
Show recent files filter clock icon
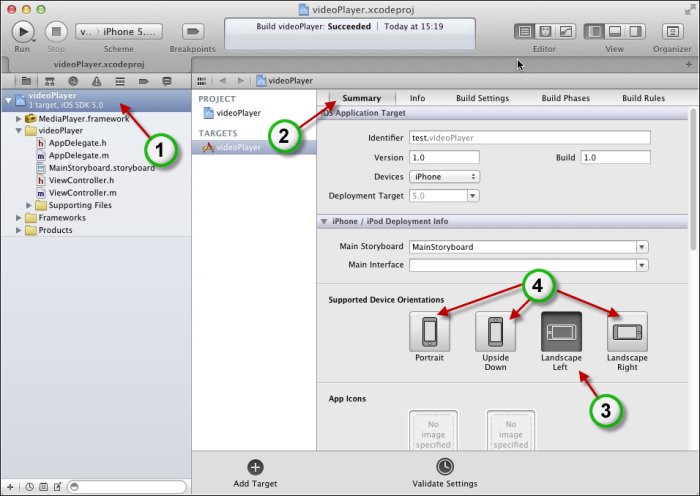[29, 487]
